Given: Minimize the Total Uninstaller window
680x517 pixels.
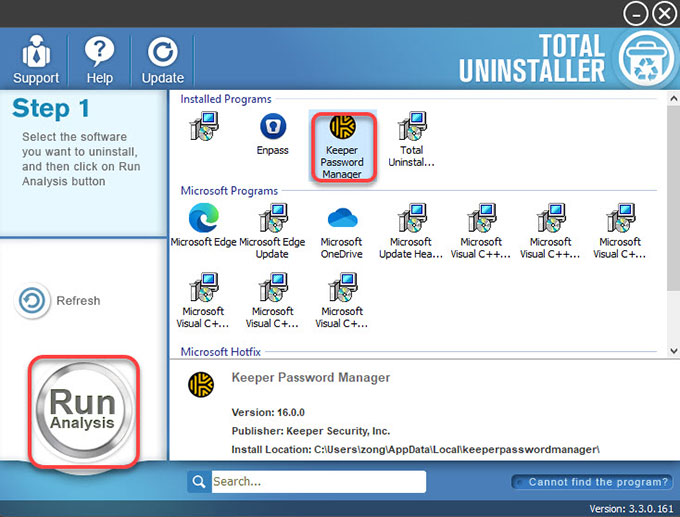Looking at the screenshot, I should pos(635,13).
